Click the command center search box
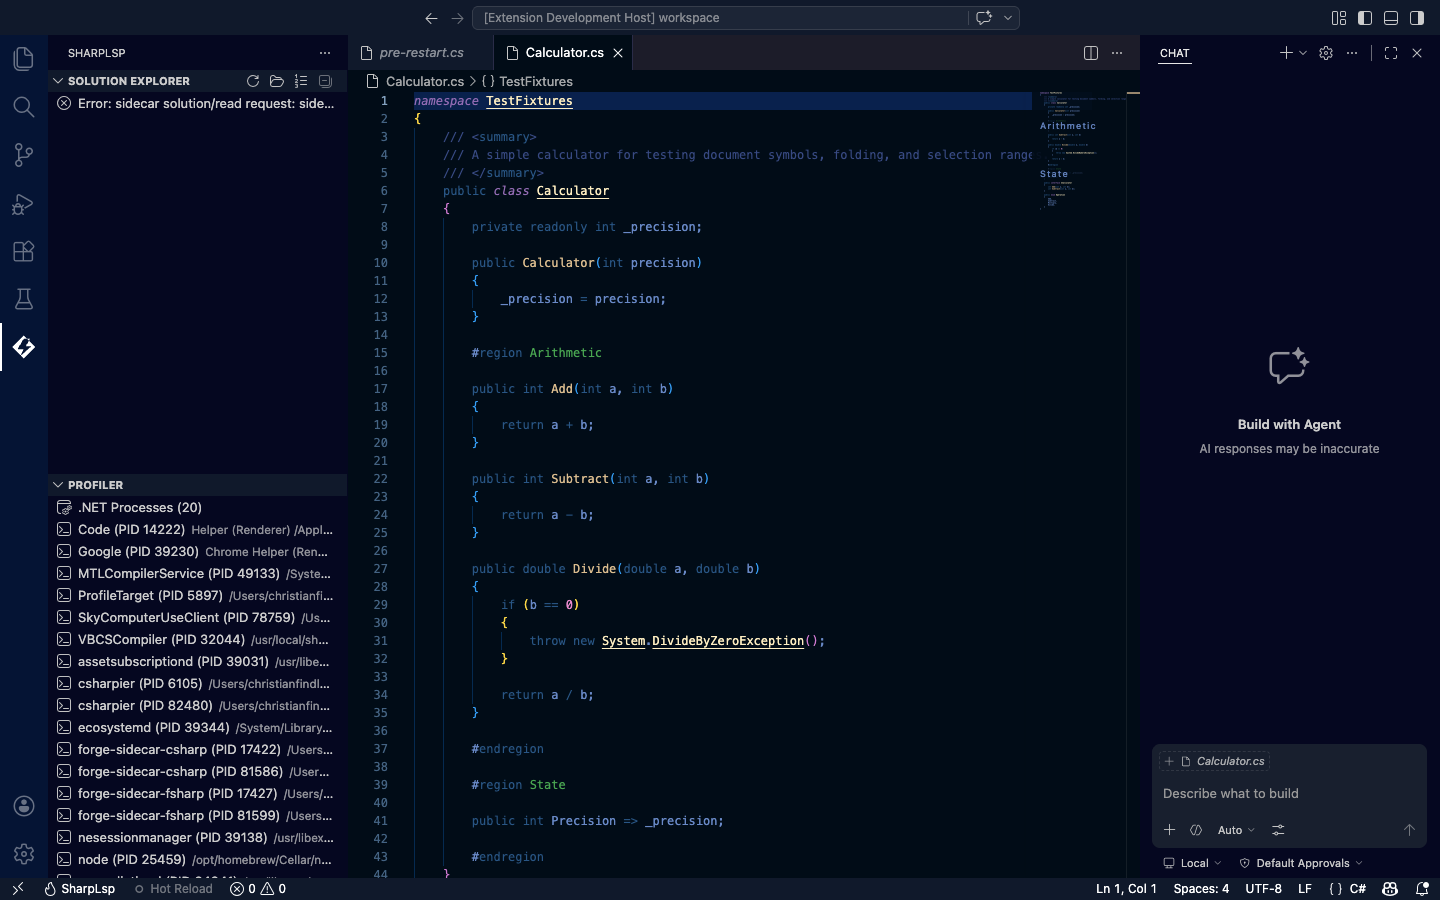Screen dimensions: 1440x900 coord(720,18)
